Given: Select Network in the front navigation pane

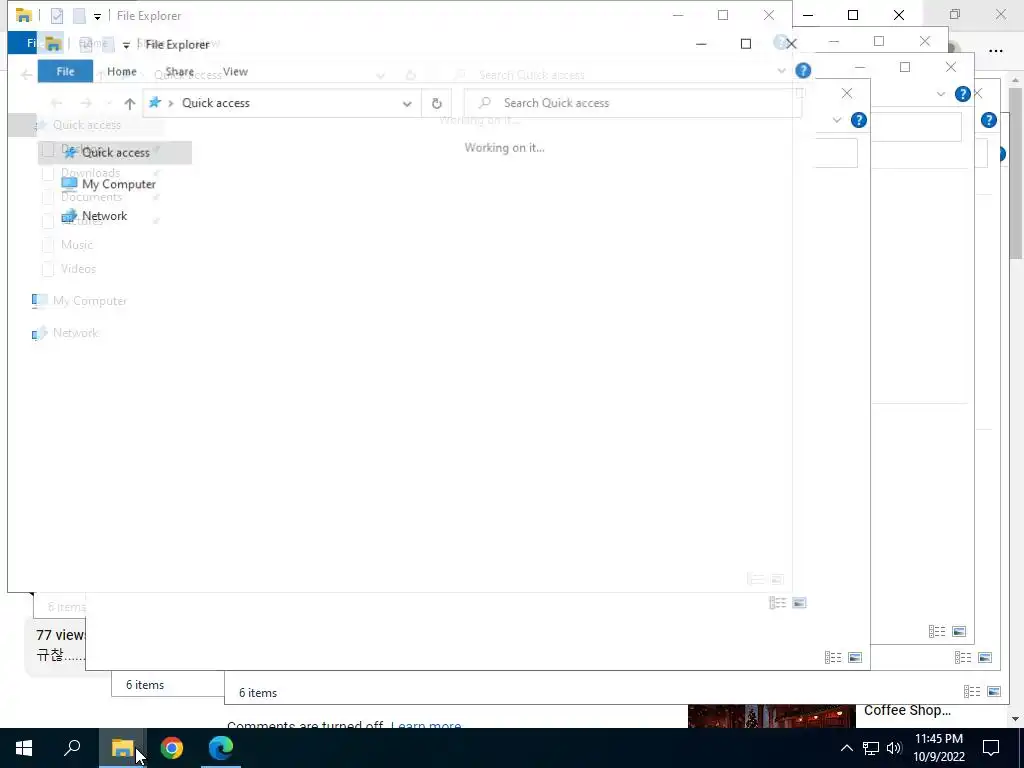Looking at the screenshot, I should coord(104,216).
